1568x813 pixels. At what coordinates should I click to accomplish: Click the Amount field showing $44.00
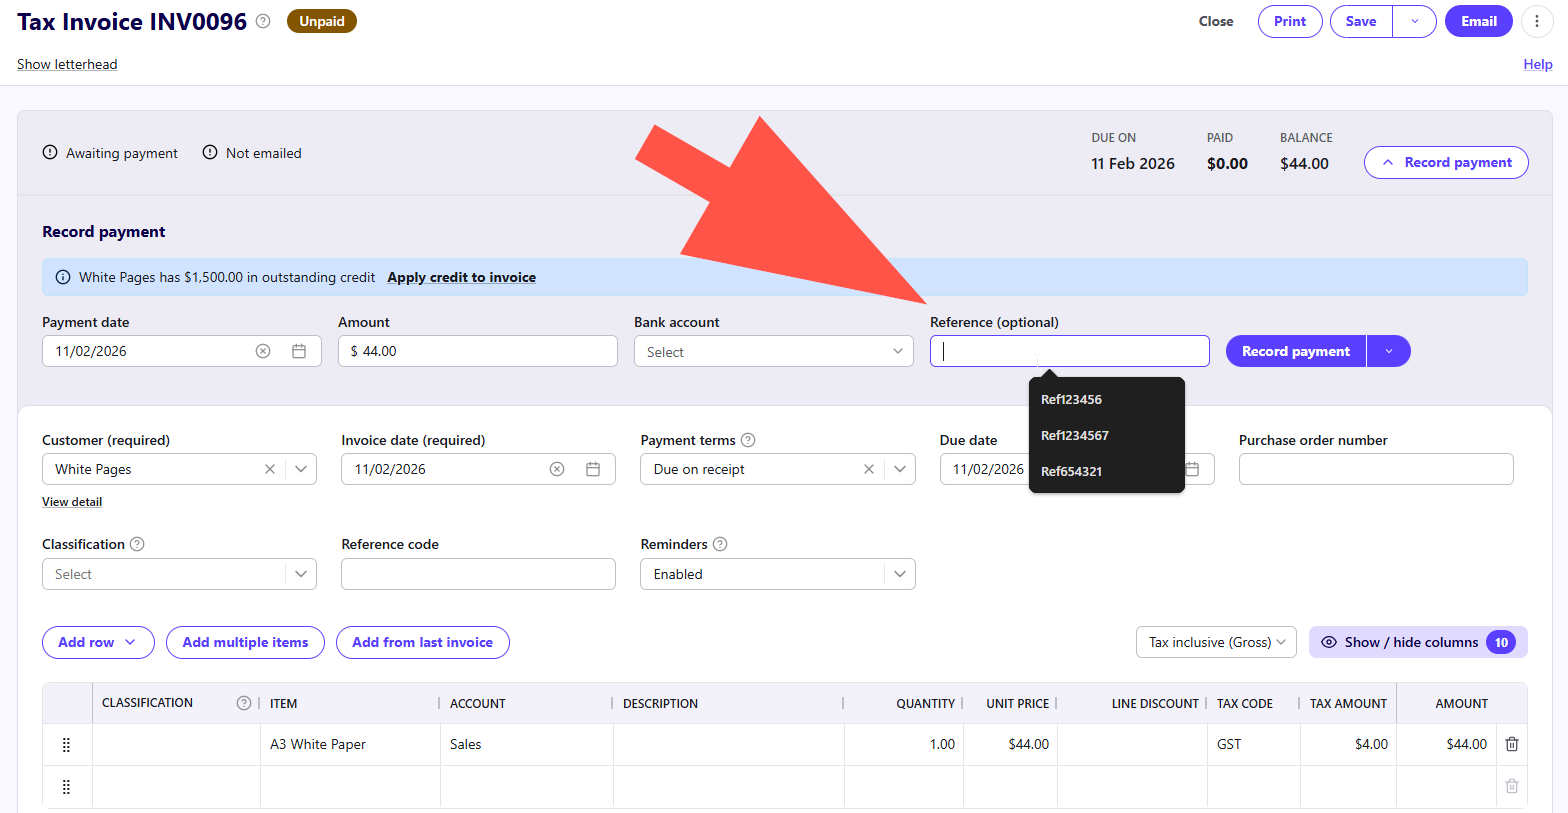click(x=478, y=351)
